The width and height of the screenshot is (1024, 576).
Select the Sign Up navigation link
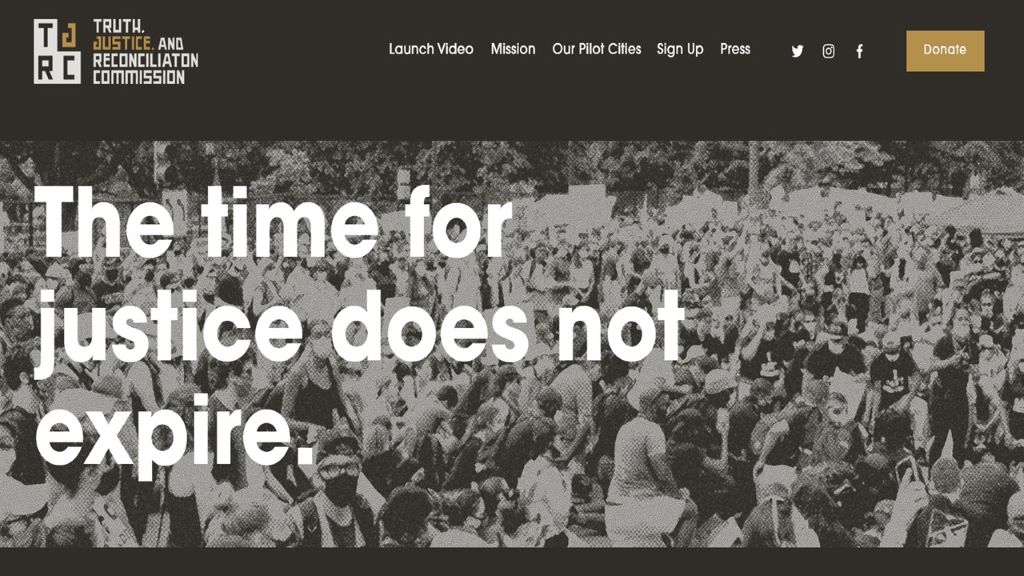[x=680, y=50]
